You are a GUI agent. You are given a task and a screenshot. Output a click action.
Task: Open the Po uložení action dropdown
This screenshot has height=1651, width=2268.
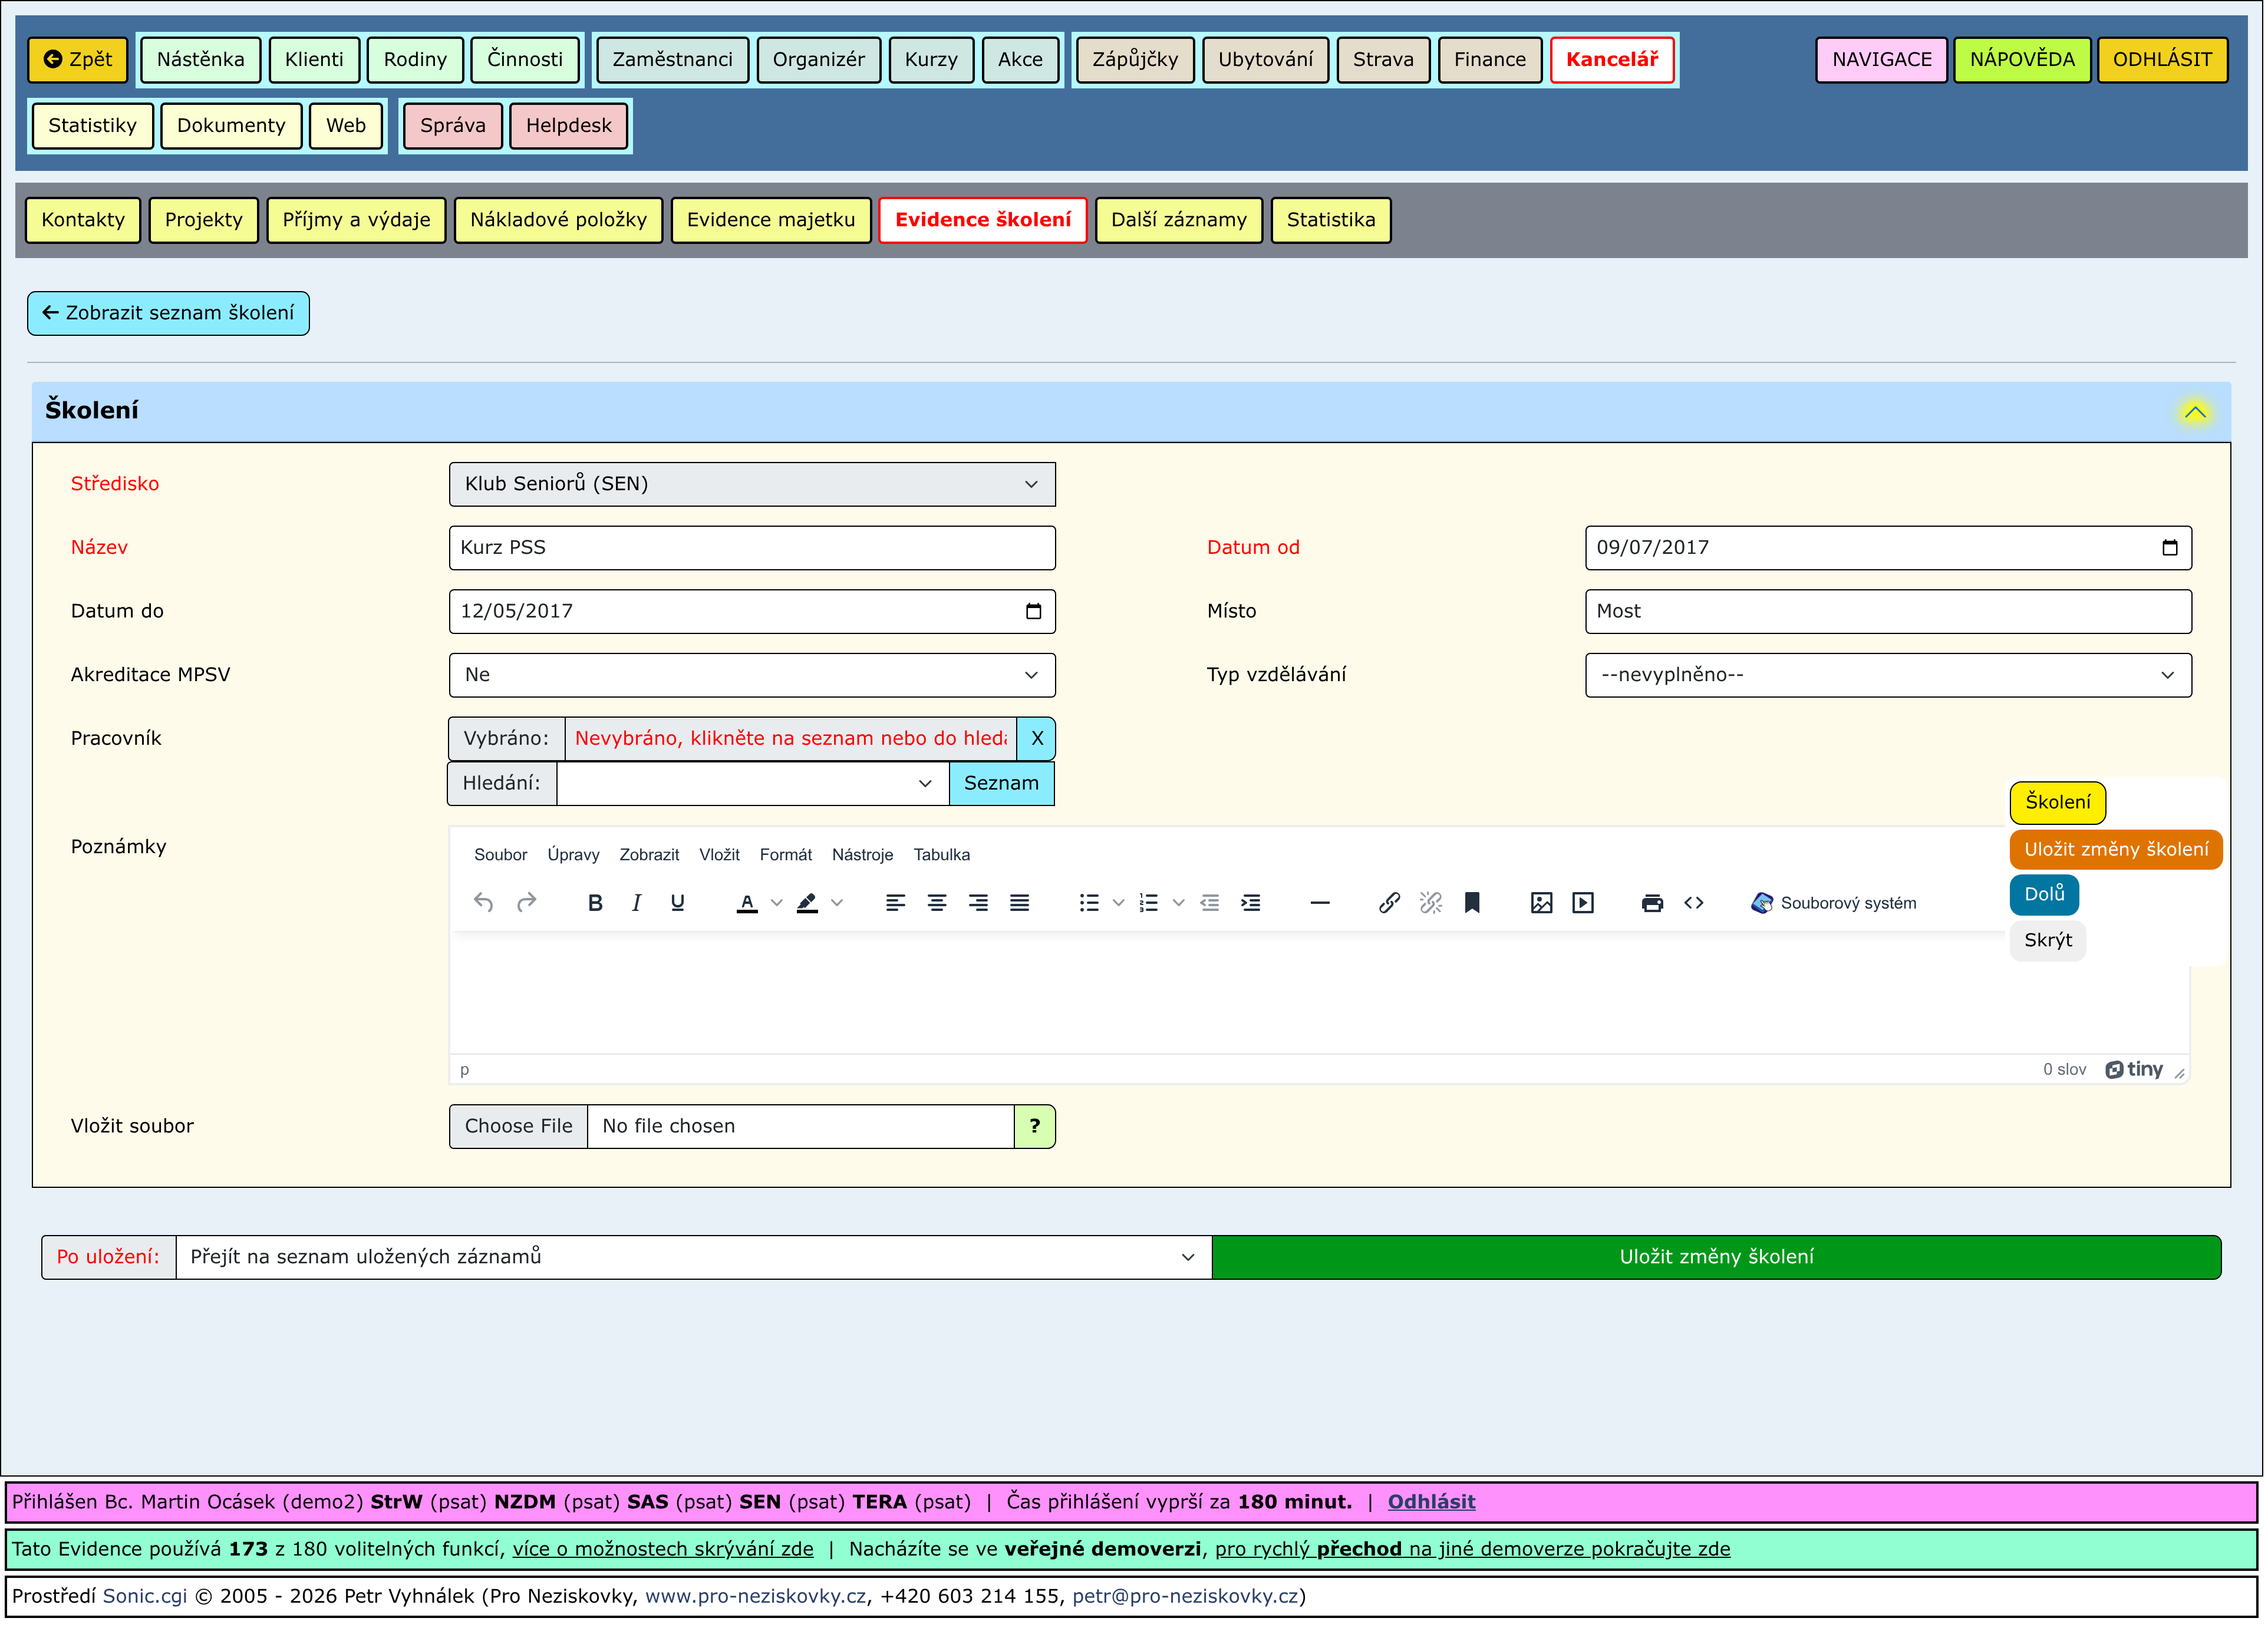click(693, 1258)
